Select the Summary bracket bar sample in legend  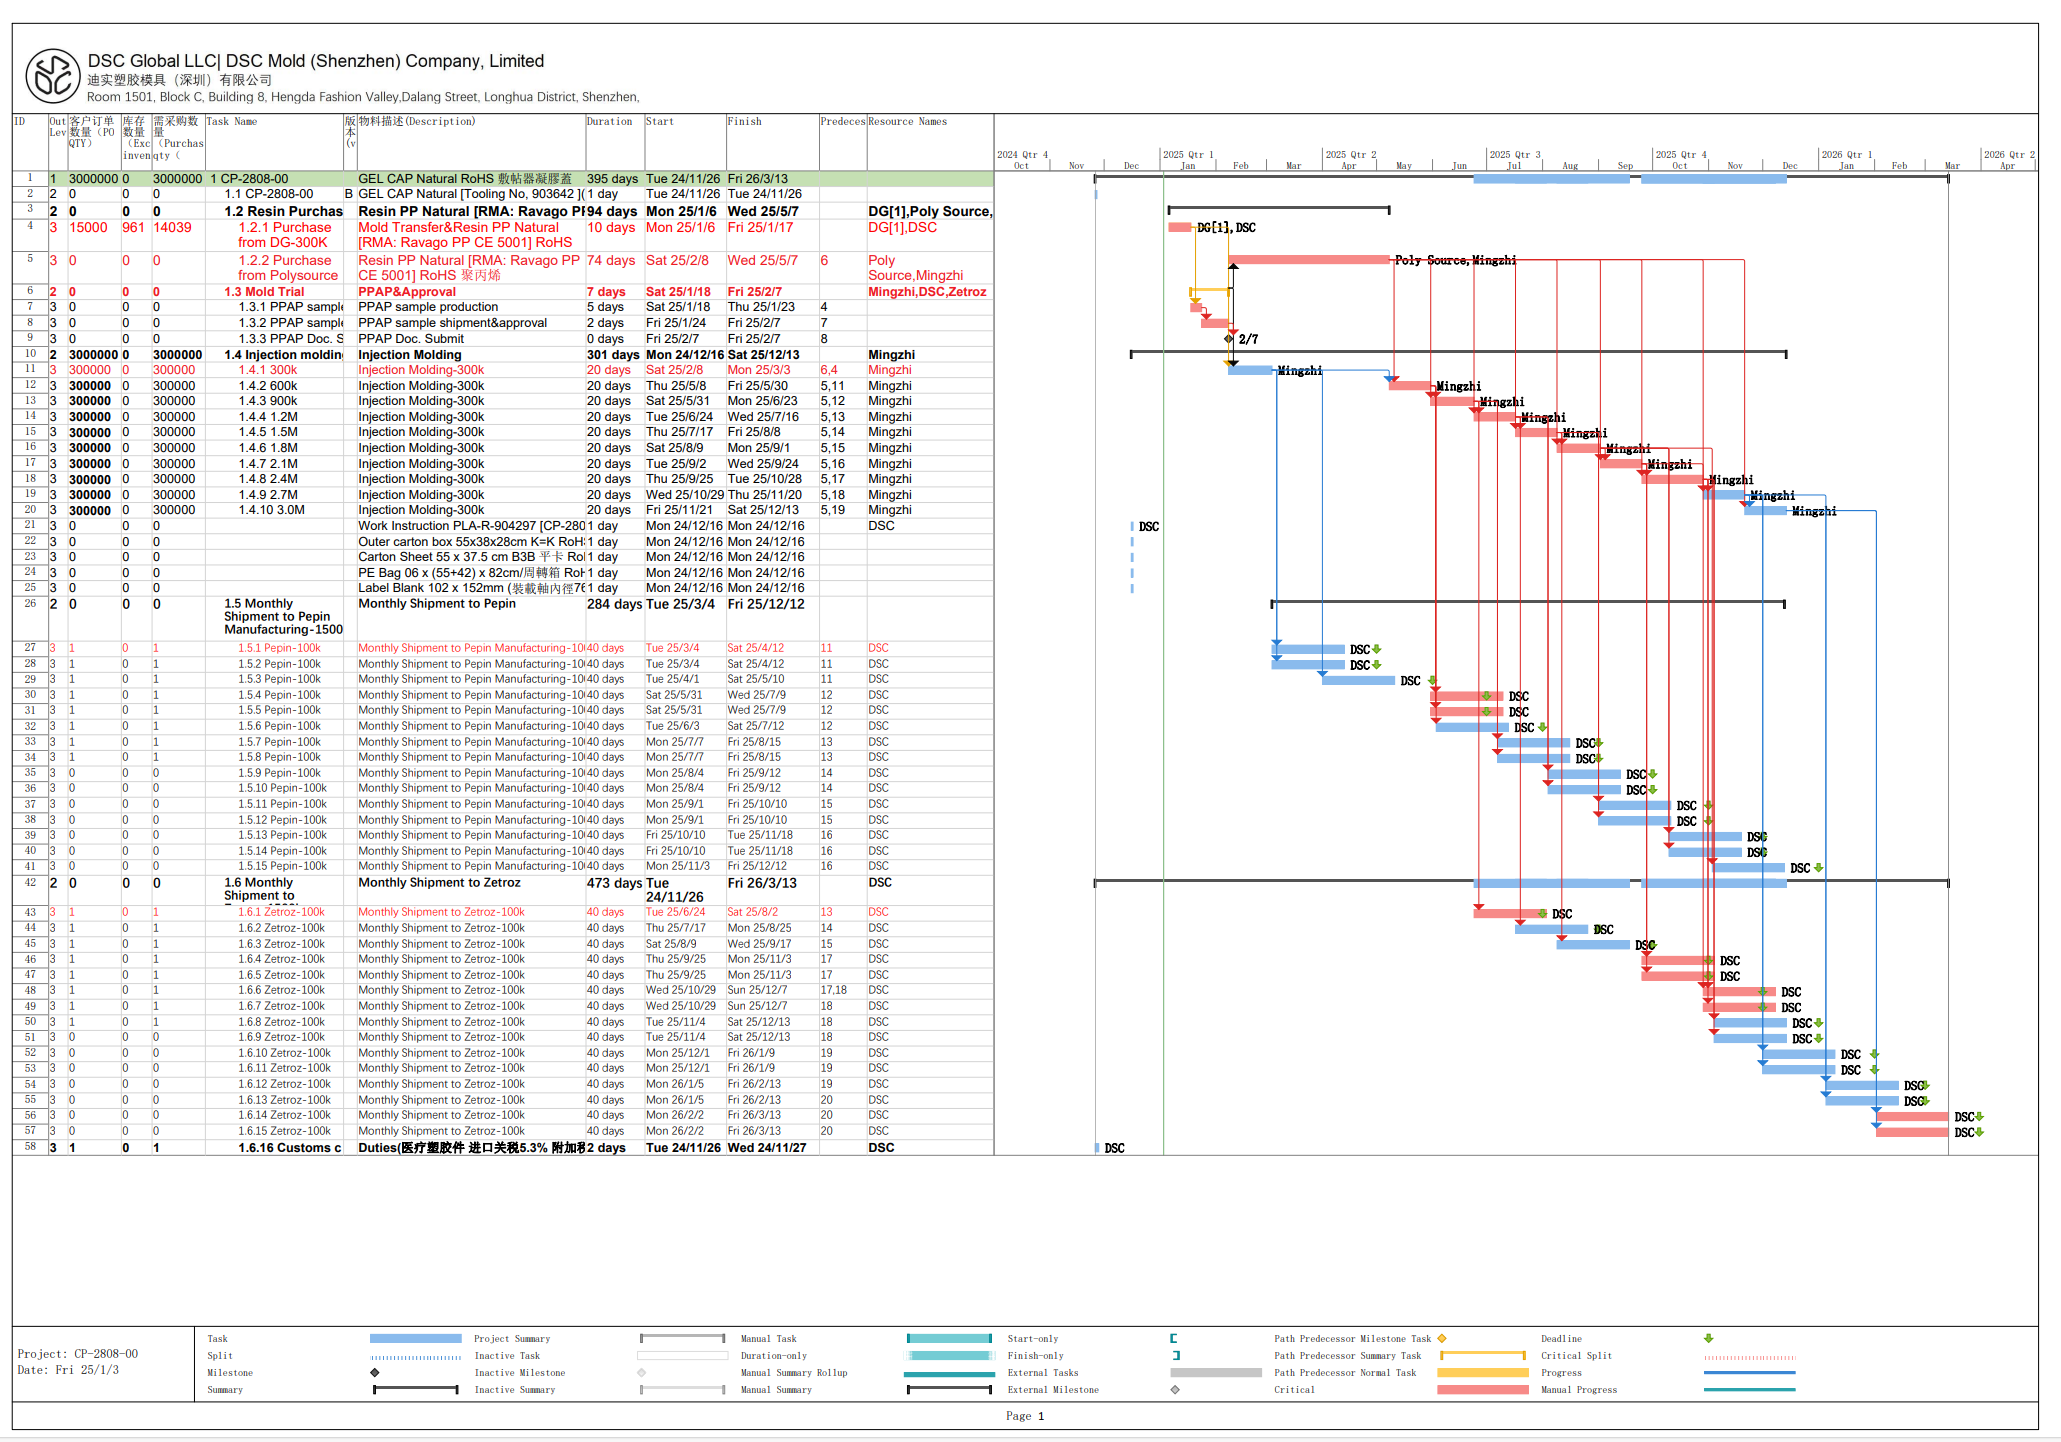point(416,1390)
